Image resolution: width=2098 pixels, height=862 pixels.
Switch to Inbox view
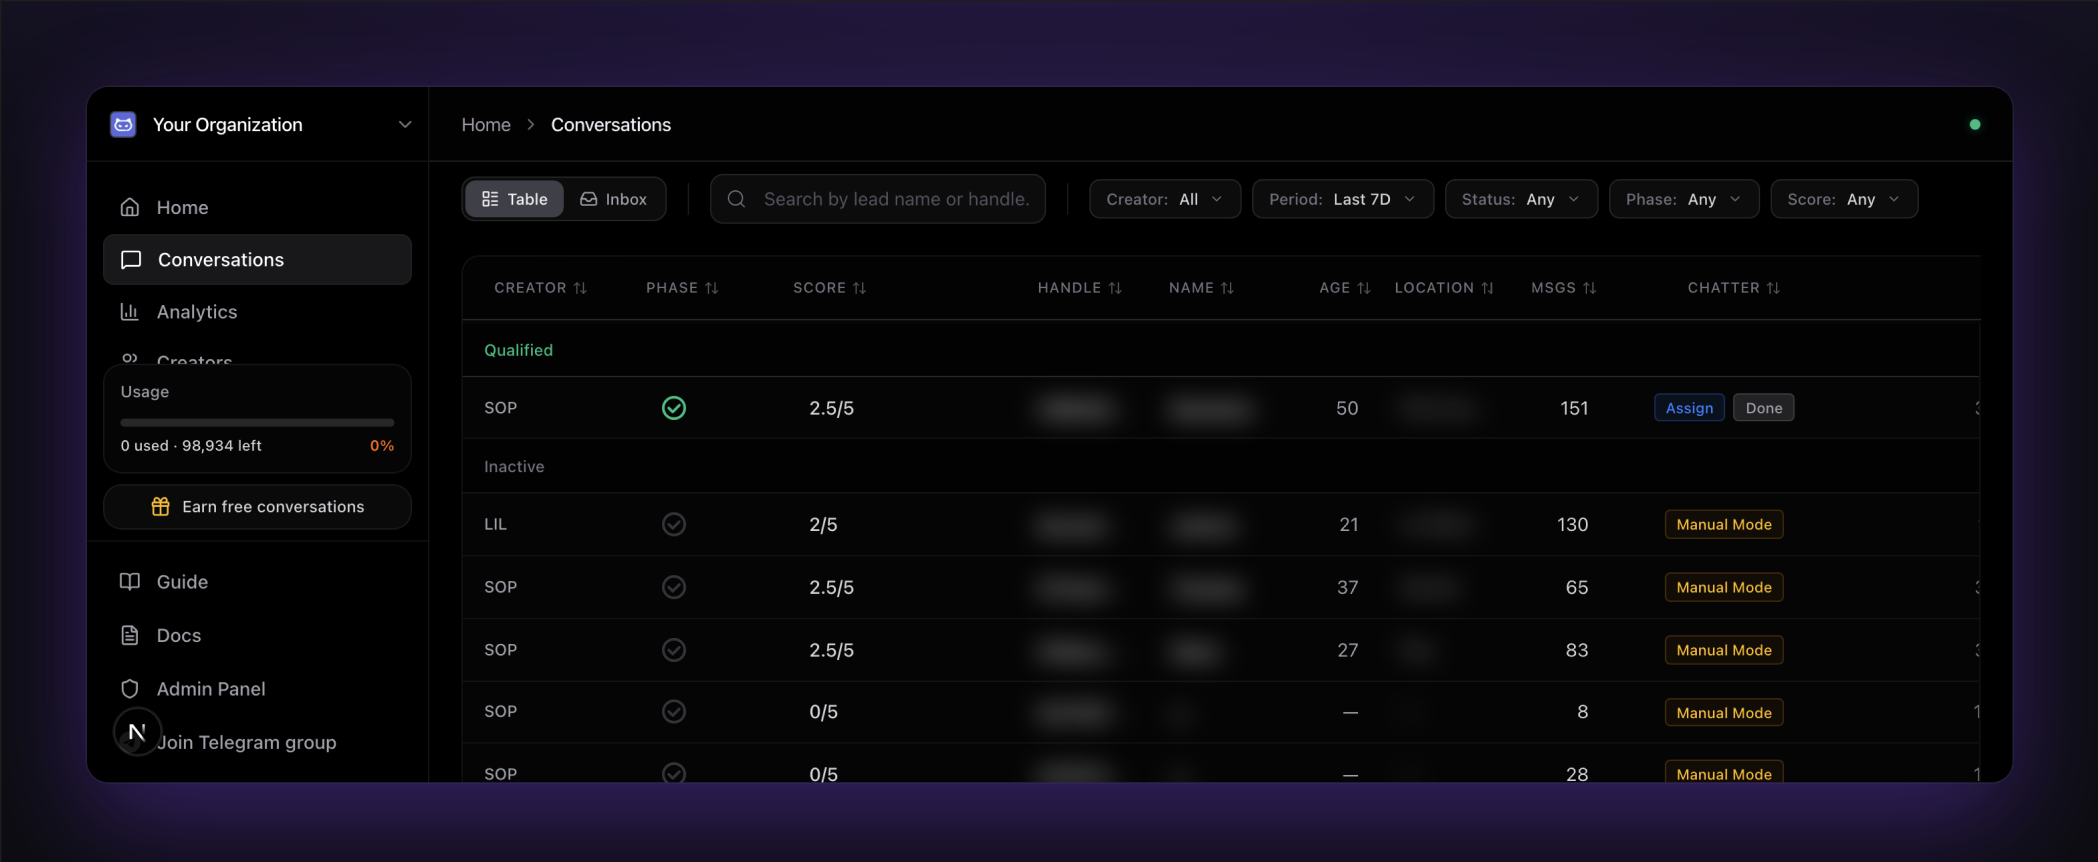tap(614, 199)
